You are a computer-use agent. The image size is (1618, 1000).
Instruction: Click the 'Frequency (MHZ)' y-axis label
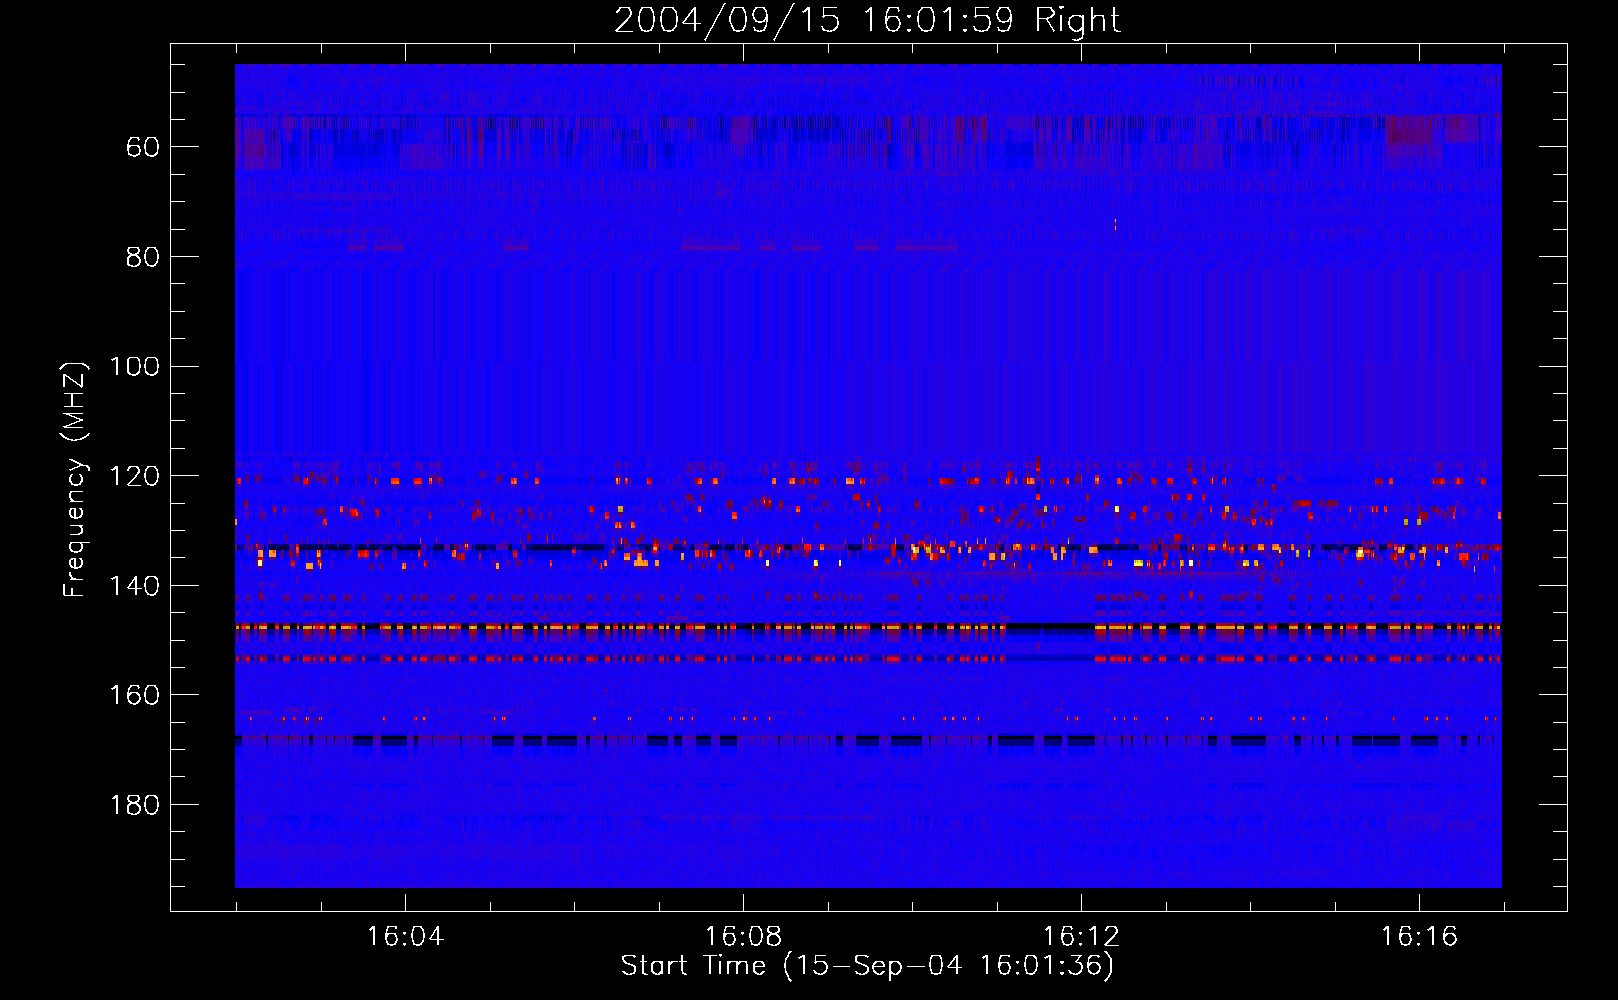coord(75,479)
